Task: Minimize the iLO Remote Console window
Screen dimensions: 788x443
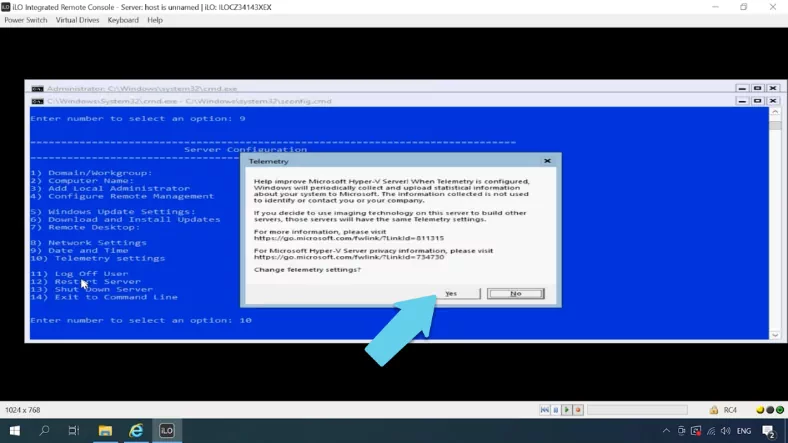Action: (x=715, y=7)
